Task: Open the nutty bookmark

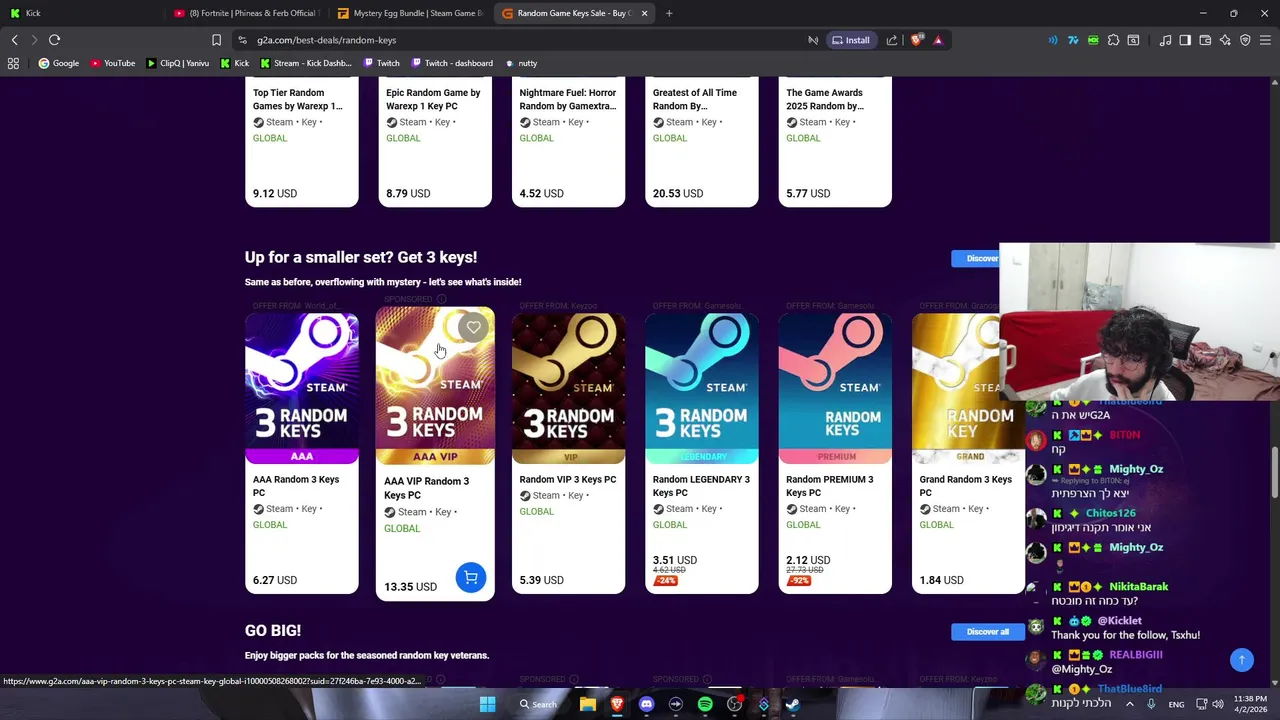Action: (x=520, y=63)
